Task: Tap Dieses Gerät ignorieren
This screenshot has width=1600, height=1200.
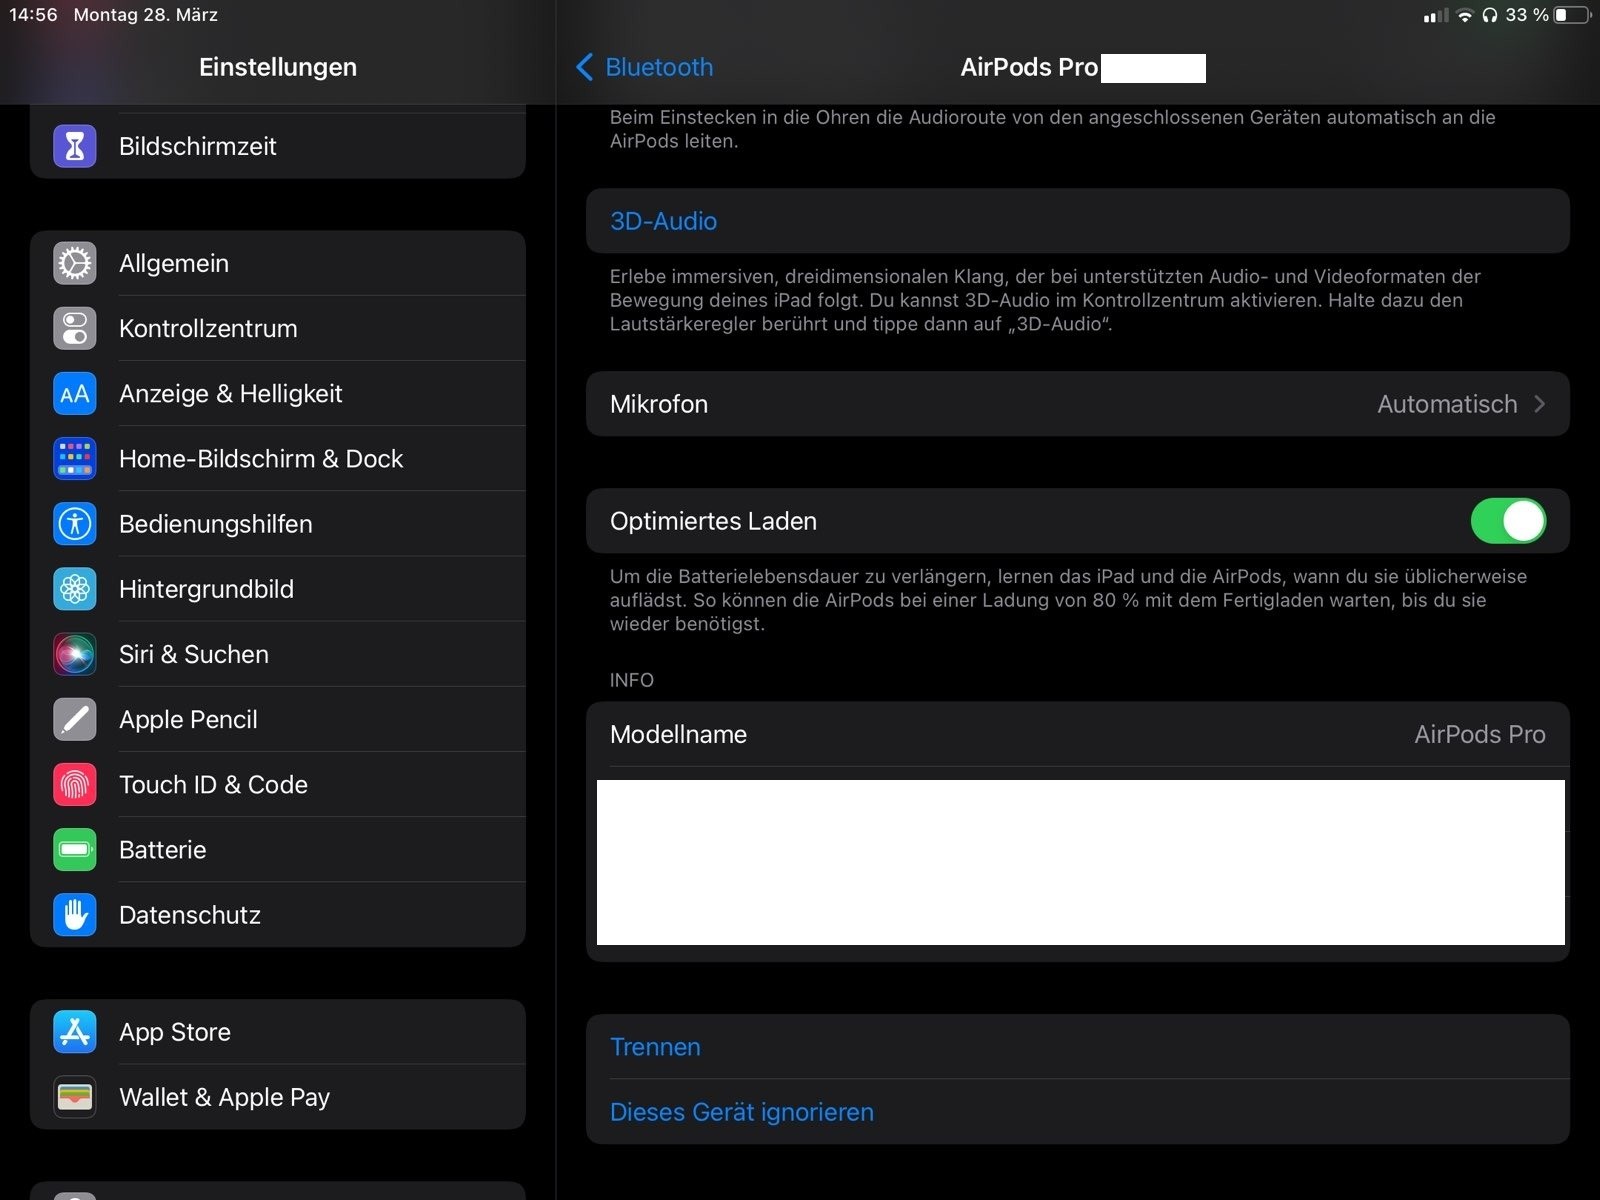Action: [741, 1112]
